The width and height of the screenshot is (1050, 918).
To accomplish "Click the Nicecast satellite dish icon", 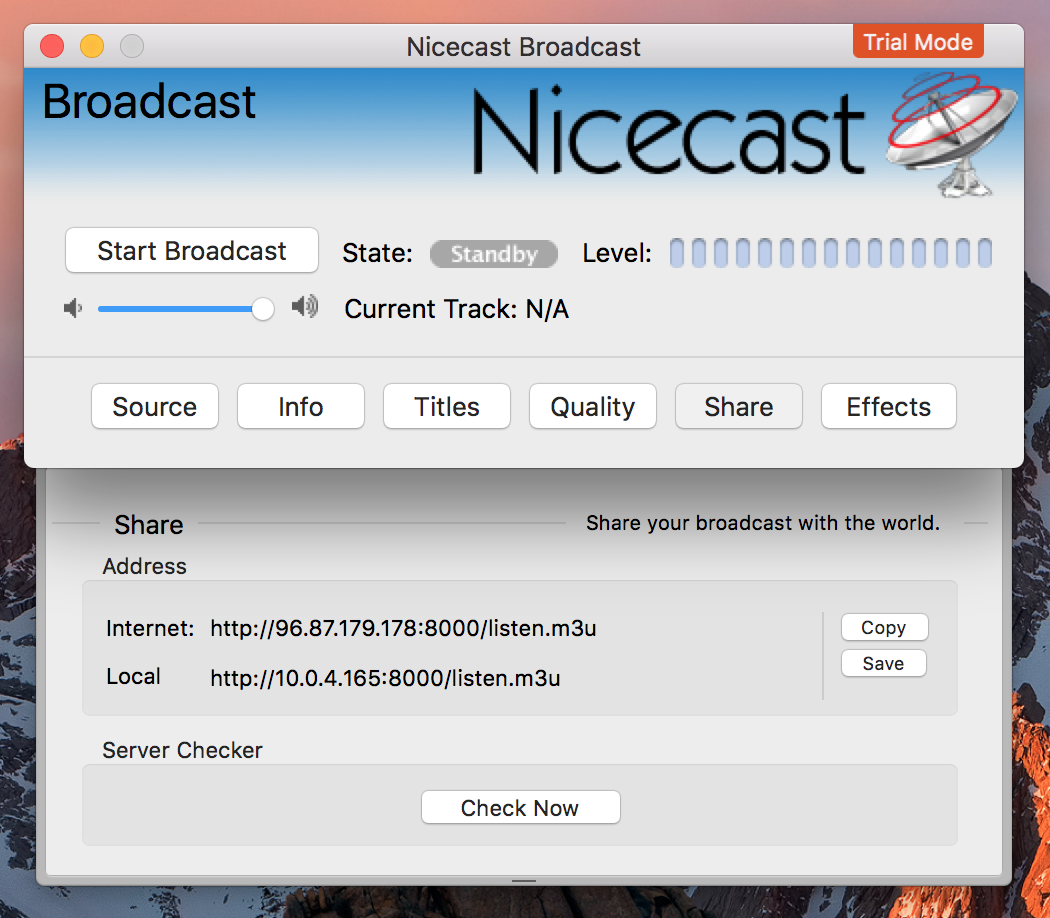I will [952, 134].
